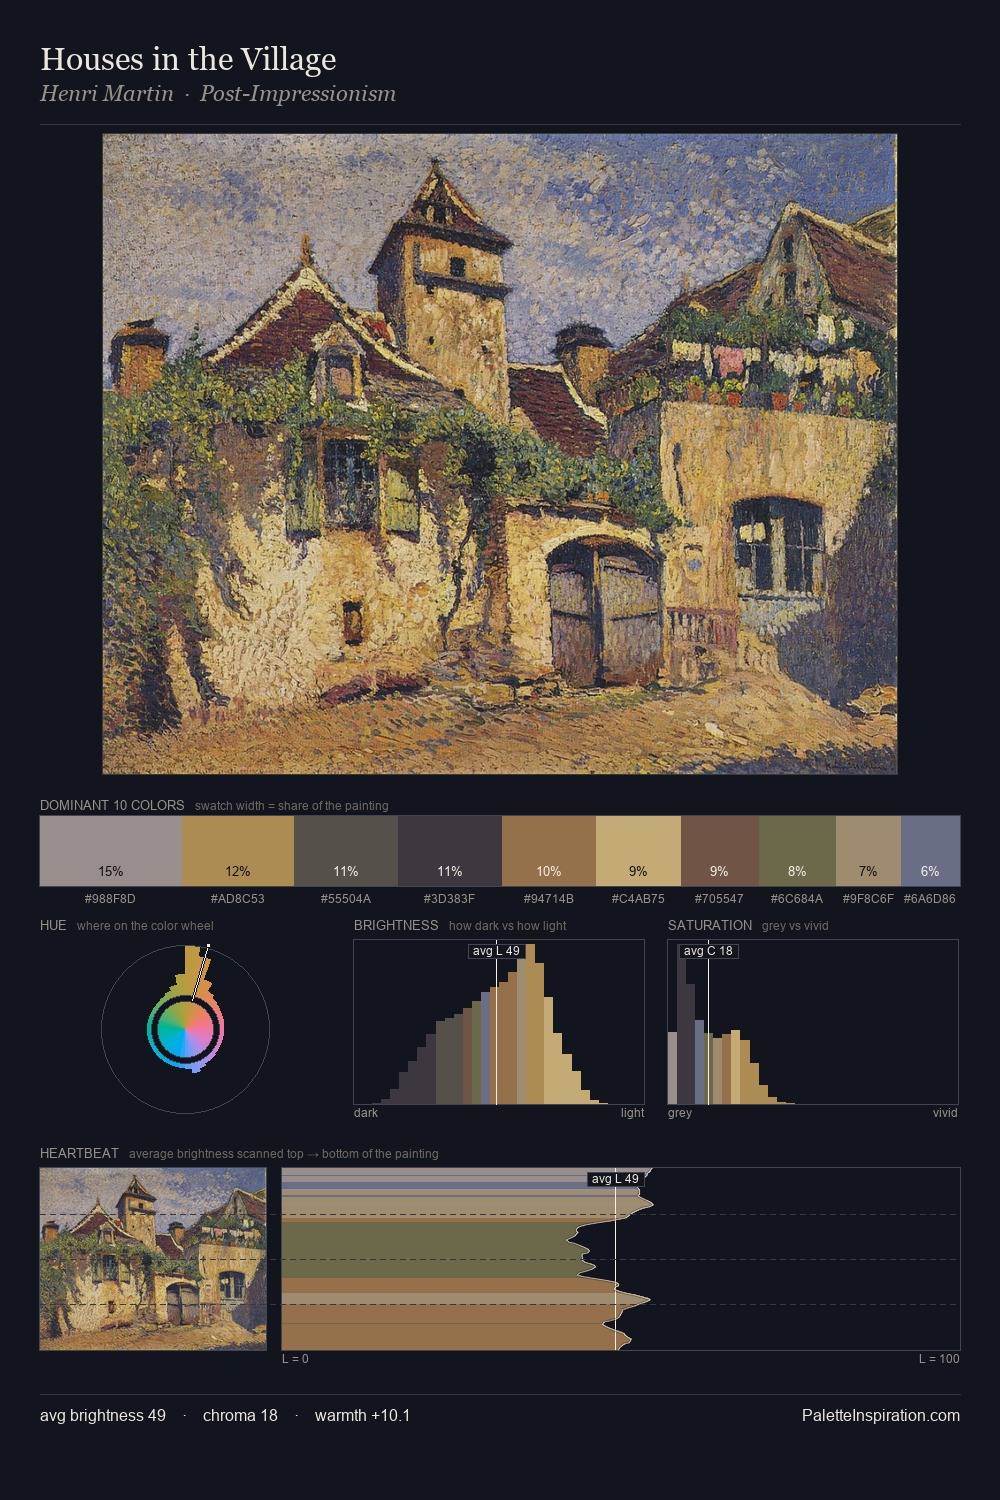This screenshot has width=1000, height=1500.
Task: Click the #988F8D grey swatch
Action: click(x=111, y=851)
